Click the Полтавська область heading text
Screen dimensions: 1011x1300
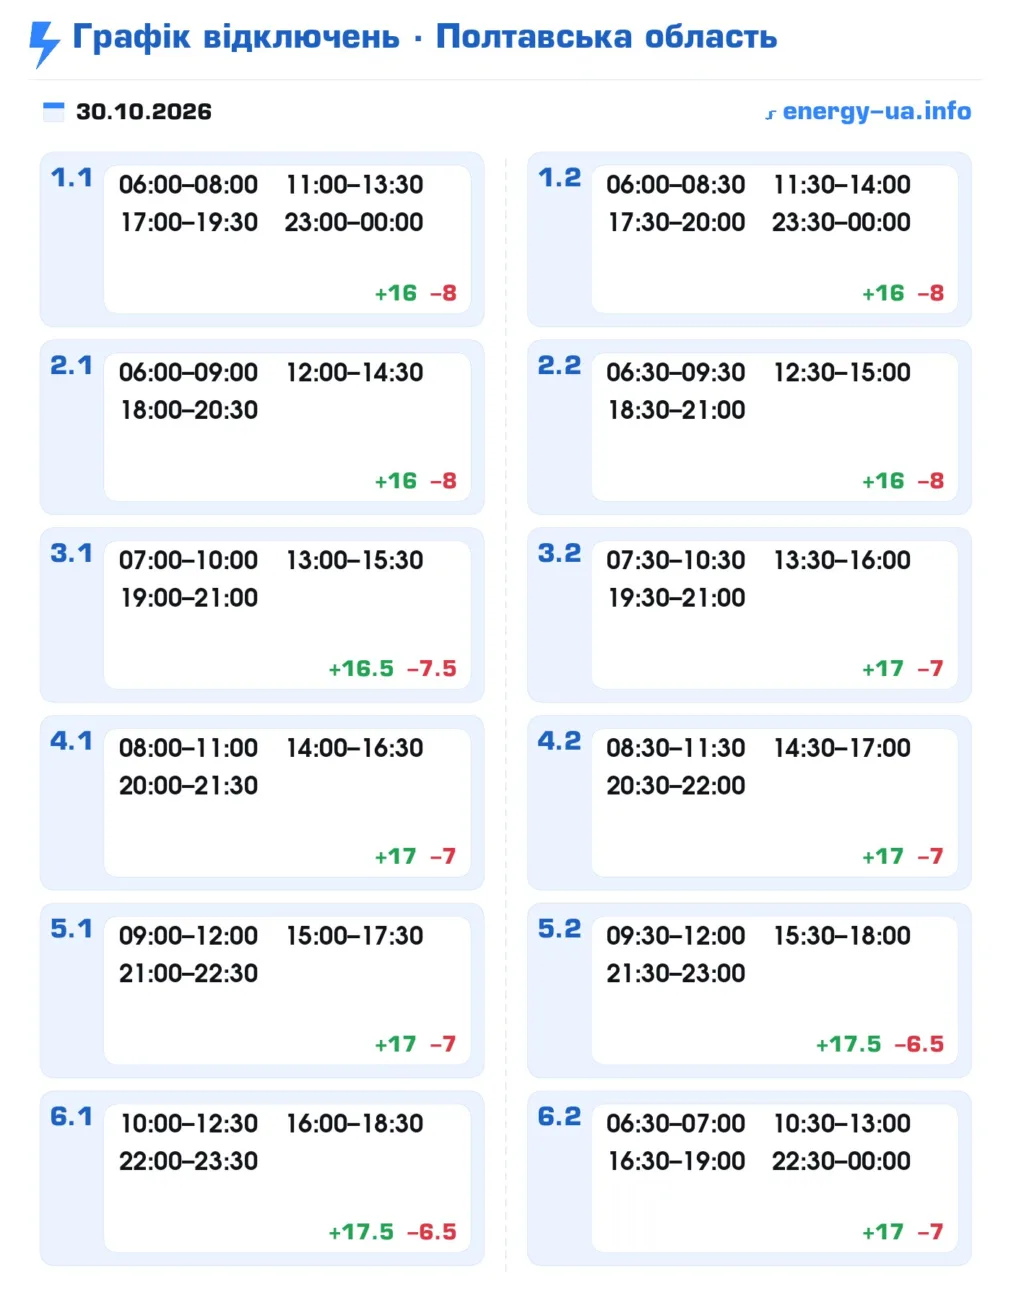coord(606,37)
